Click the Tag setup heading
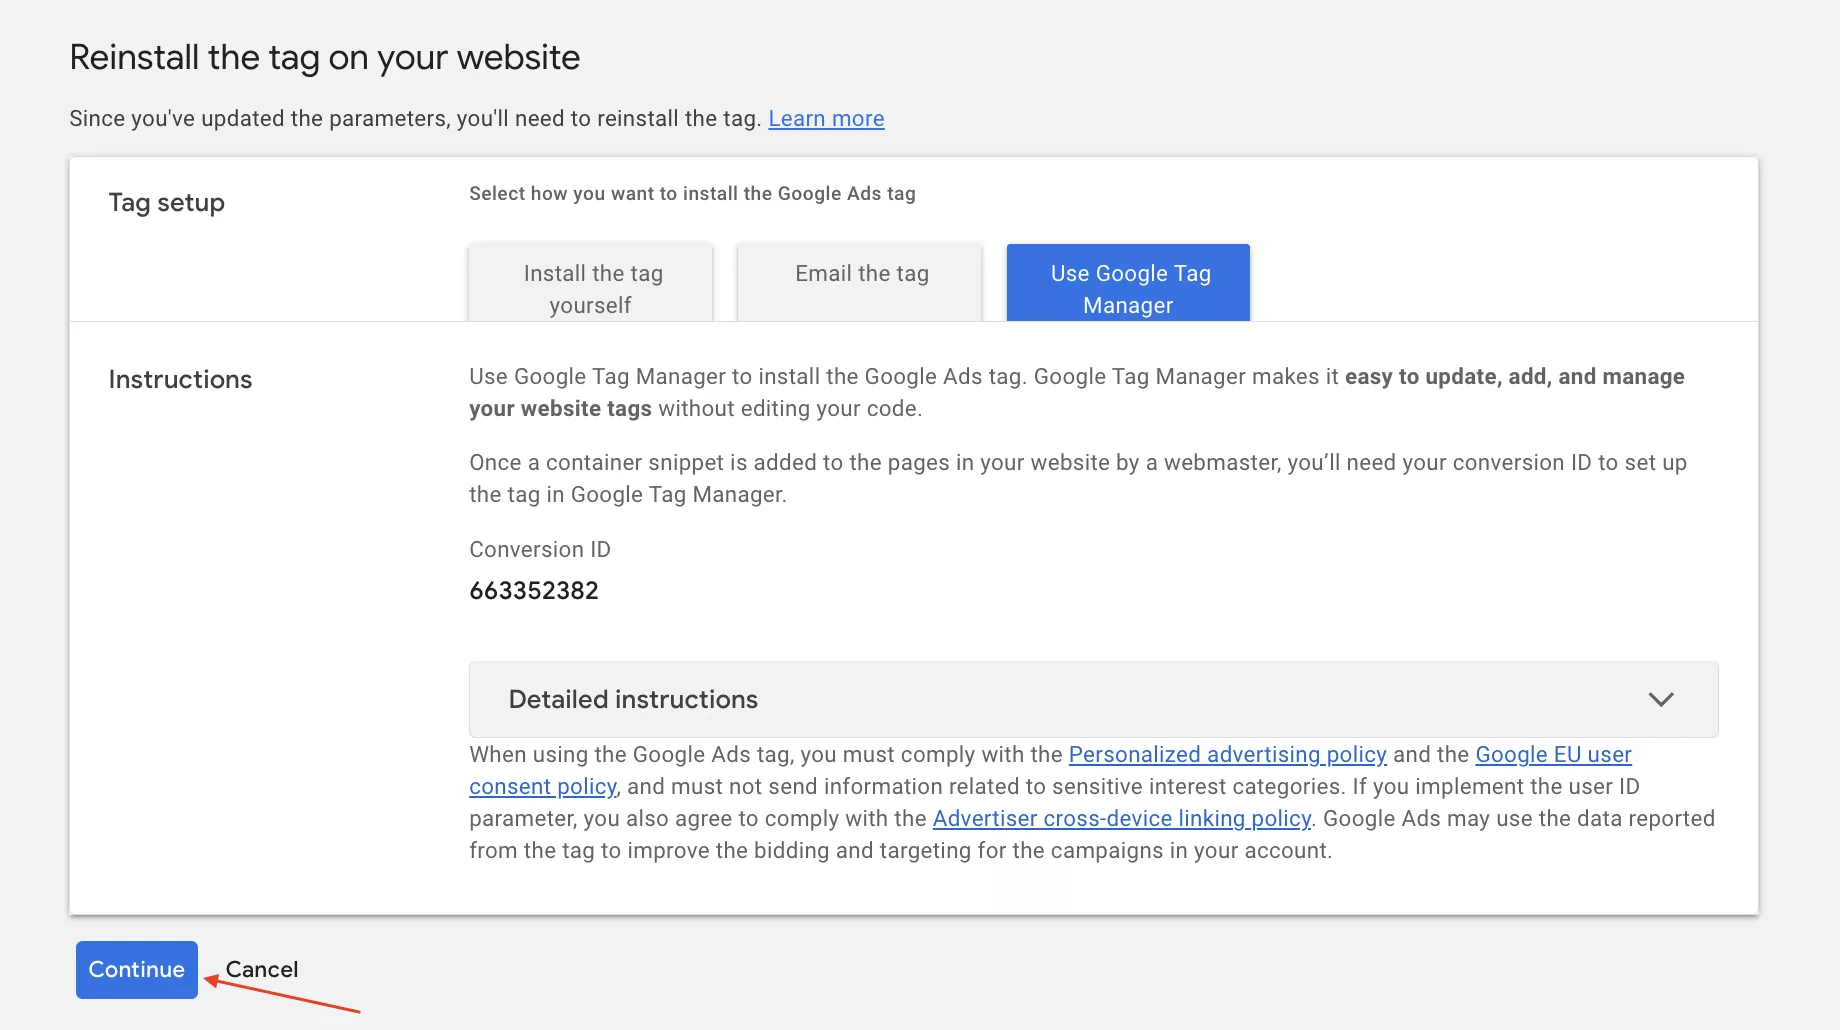The image size is (1840, 1030). pyautogui.click(x=167, y=203)
